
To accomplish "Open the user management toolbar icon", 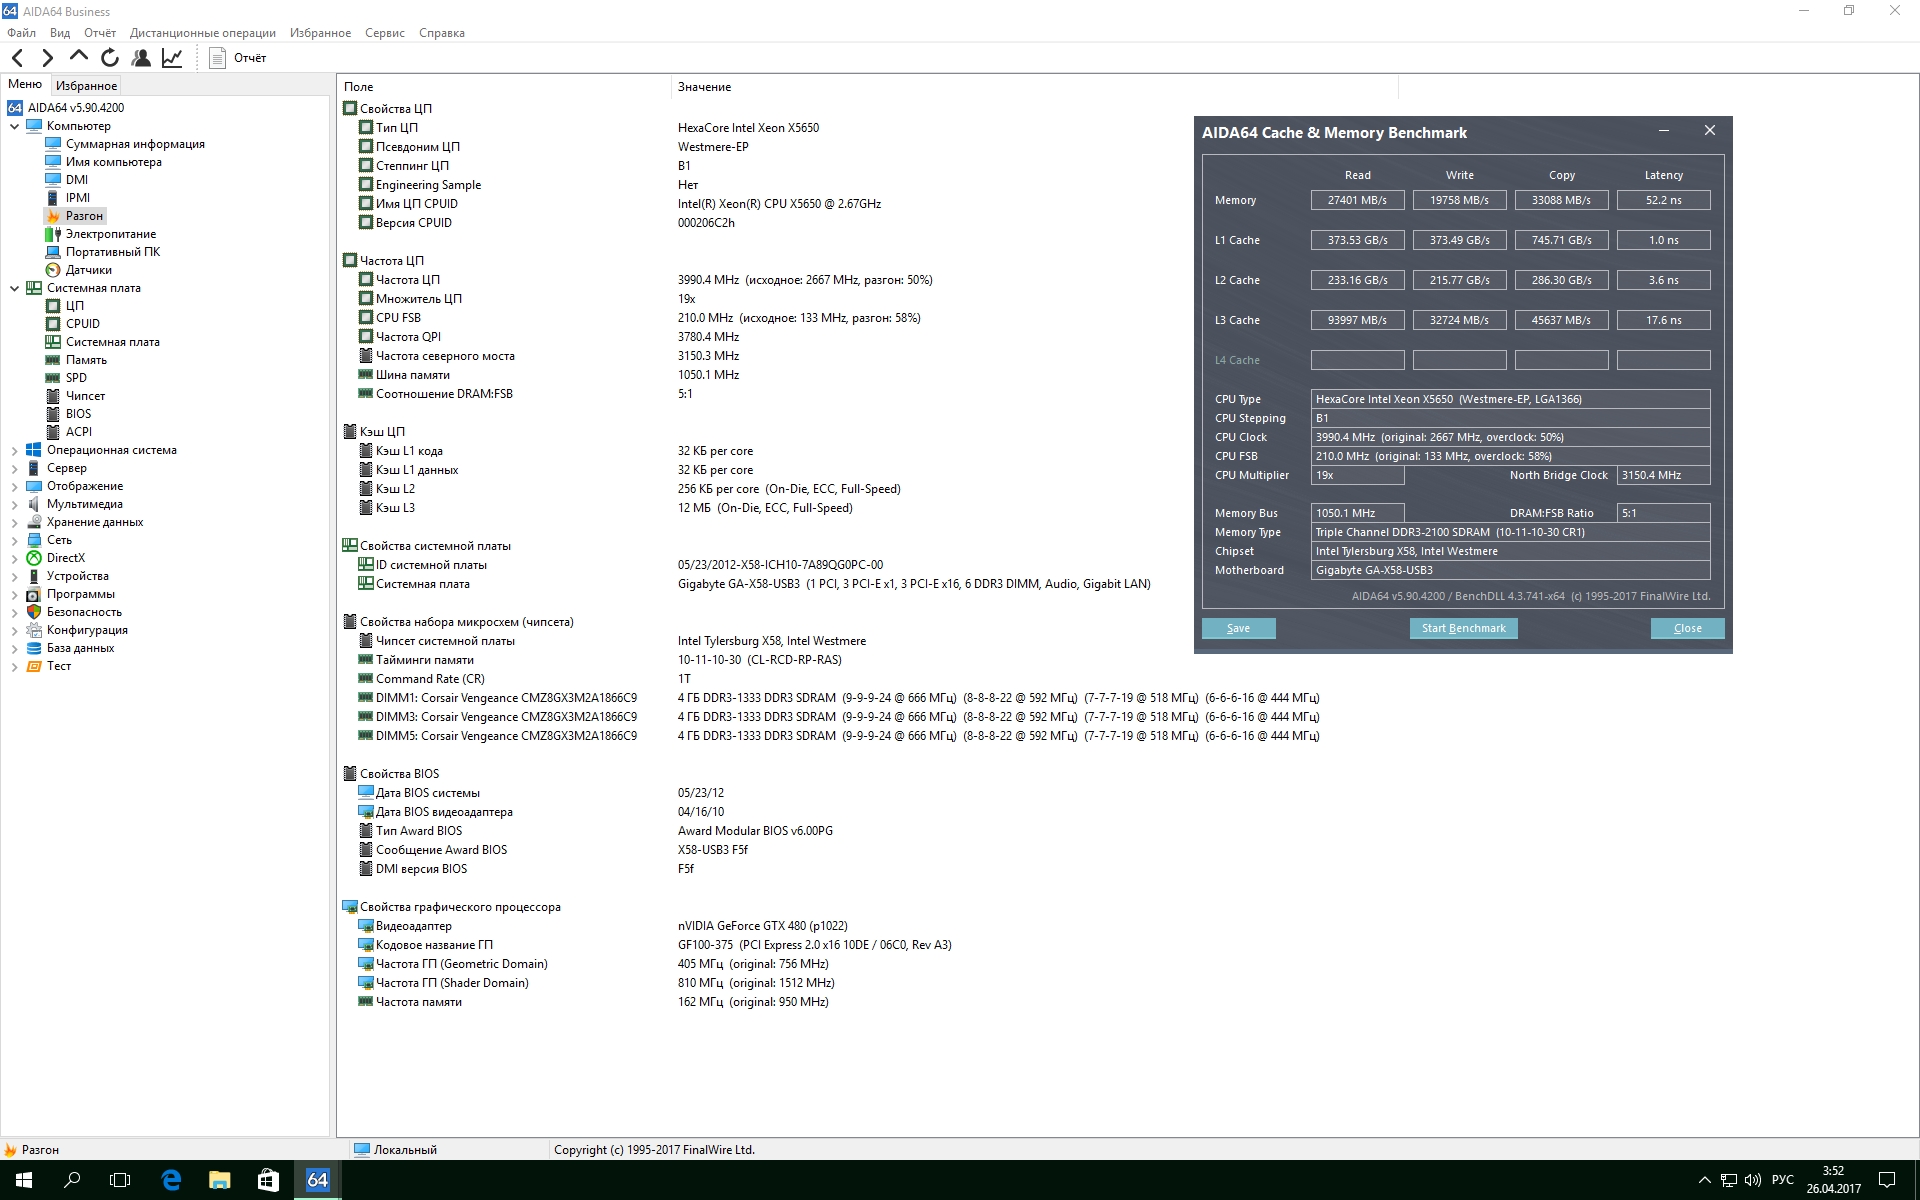I will 141,58.
